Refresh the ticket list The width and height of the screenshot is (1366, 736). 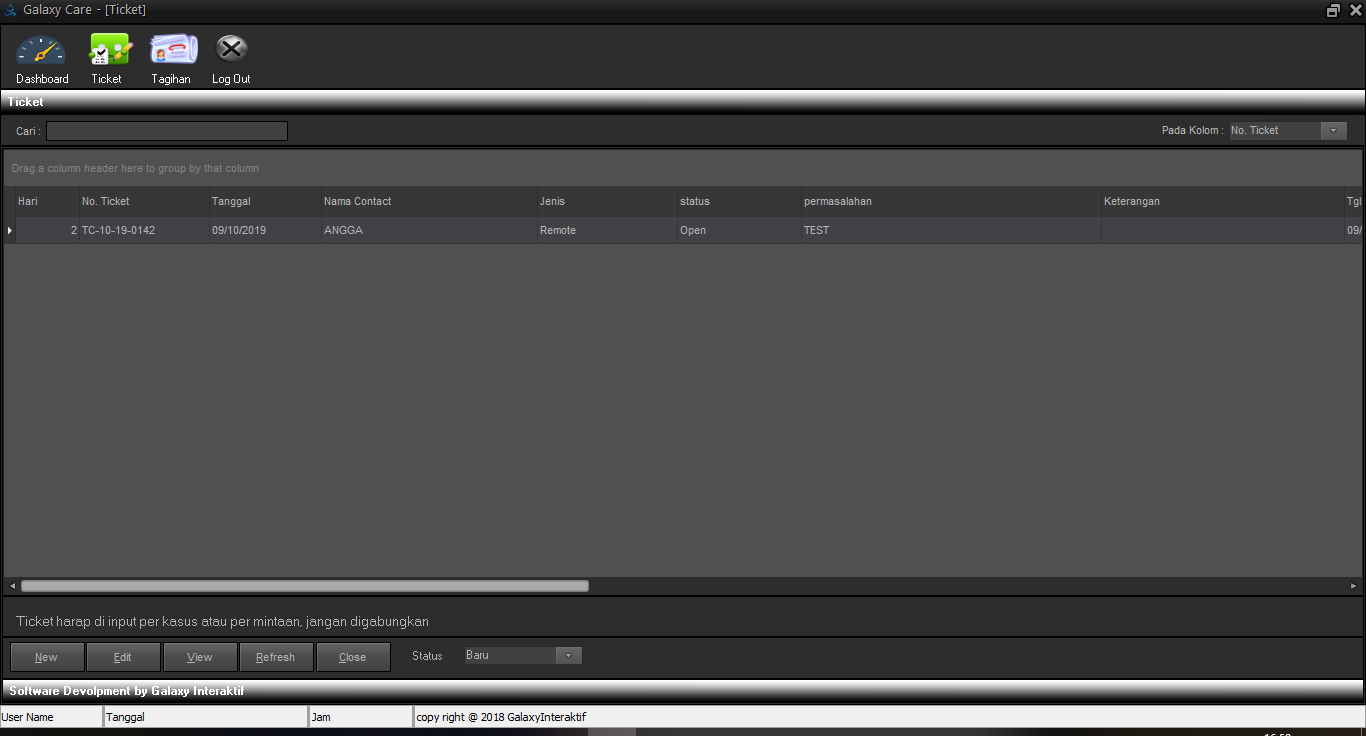[275, 657]
